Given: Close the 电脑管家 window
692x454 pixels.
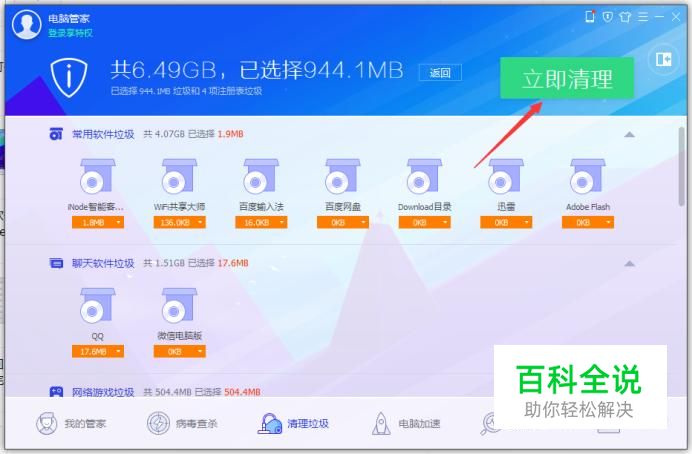Looking at the screenshot, I should coord(676,17).
